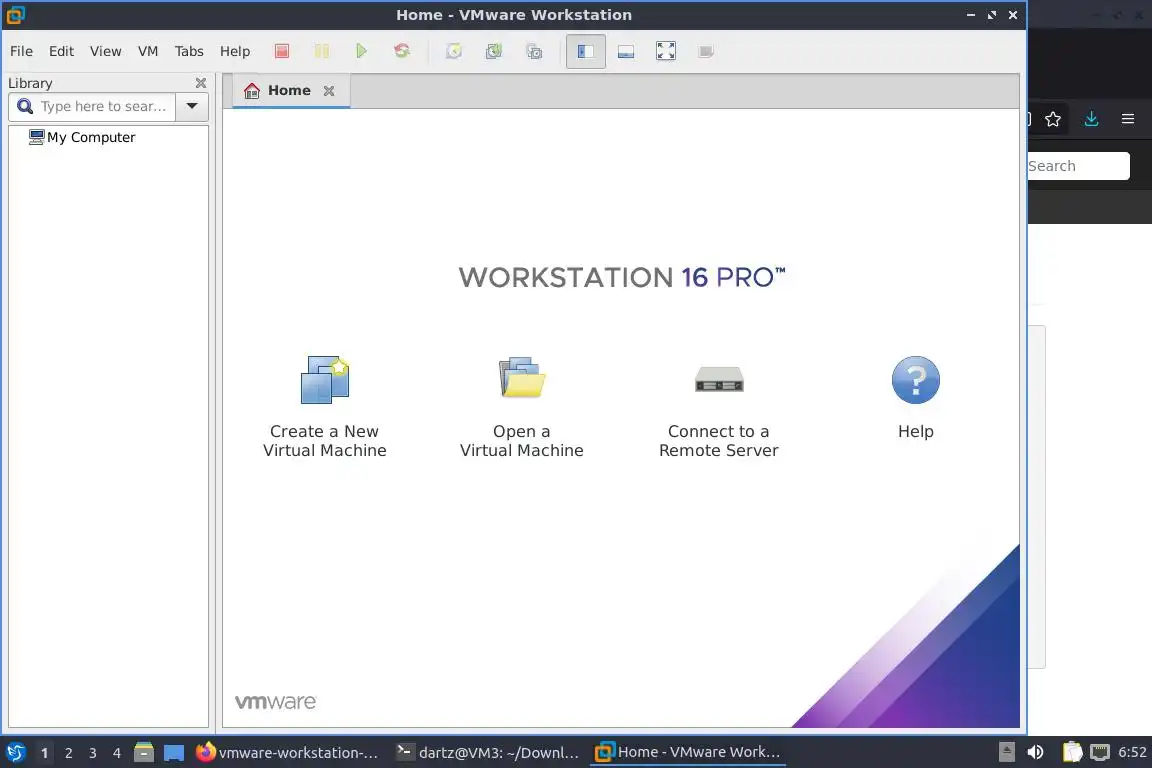Switch to workspace 3 in the taskbar

click(93, 753)
